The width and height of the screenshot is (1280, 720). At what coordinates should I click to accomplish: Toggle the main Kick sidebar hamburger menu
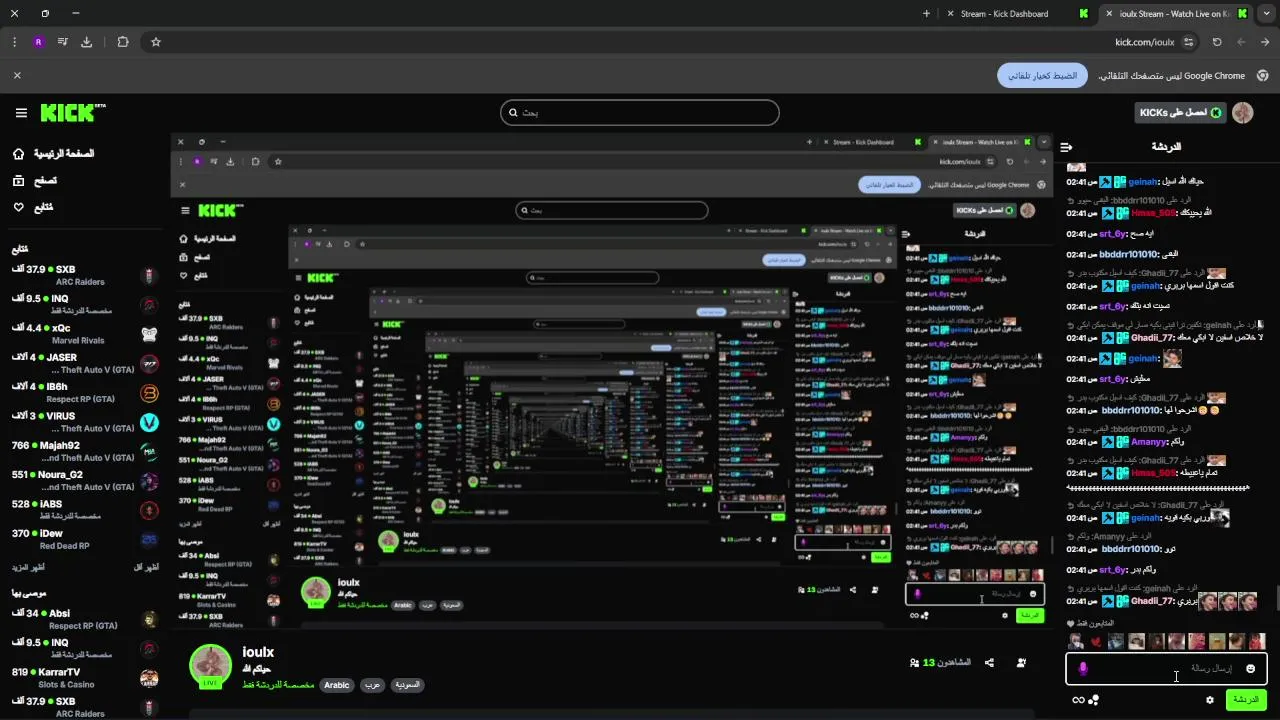21,113
